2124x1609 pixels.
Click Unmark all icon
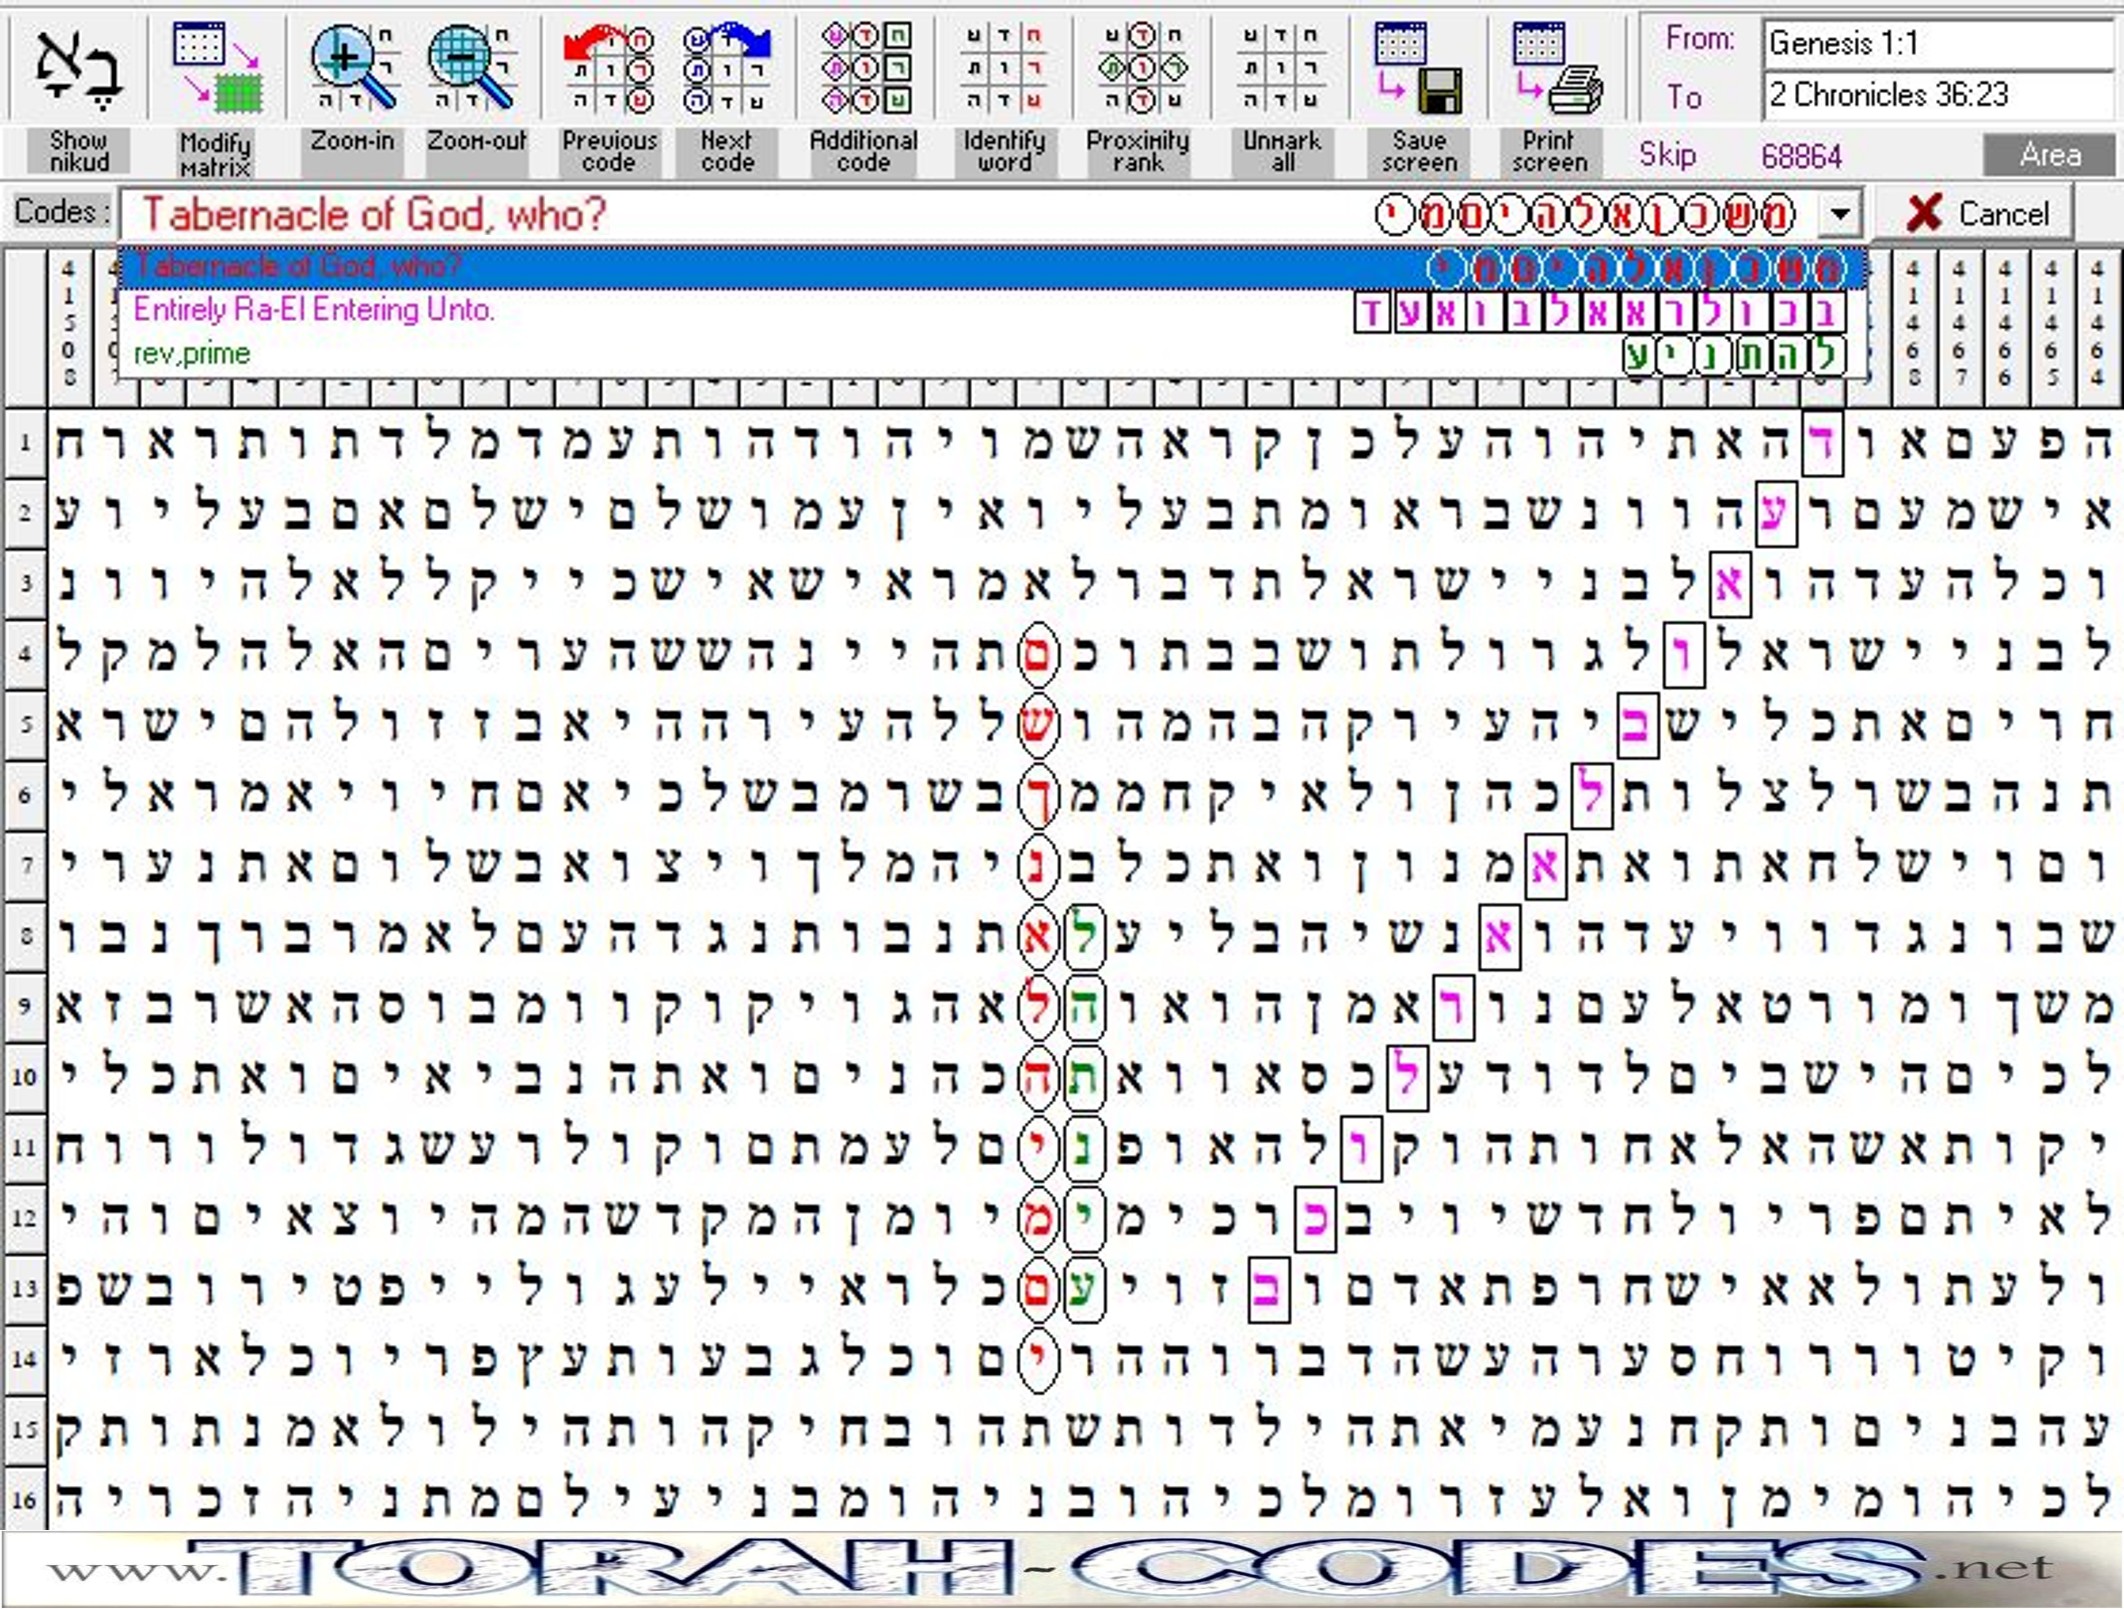(x=1282, y=68)
